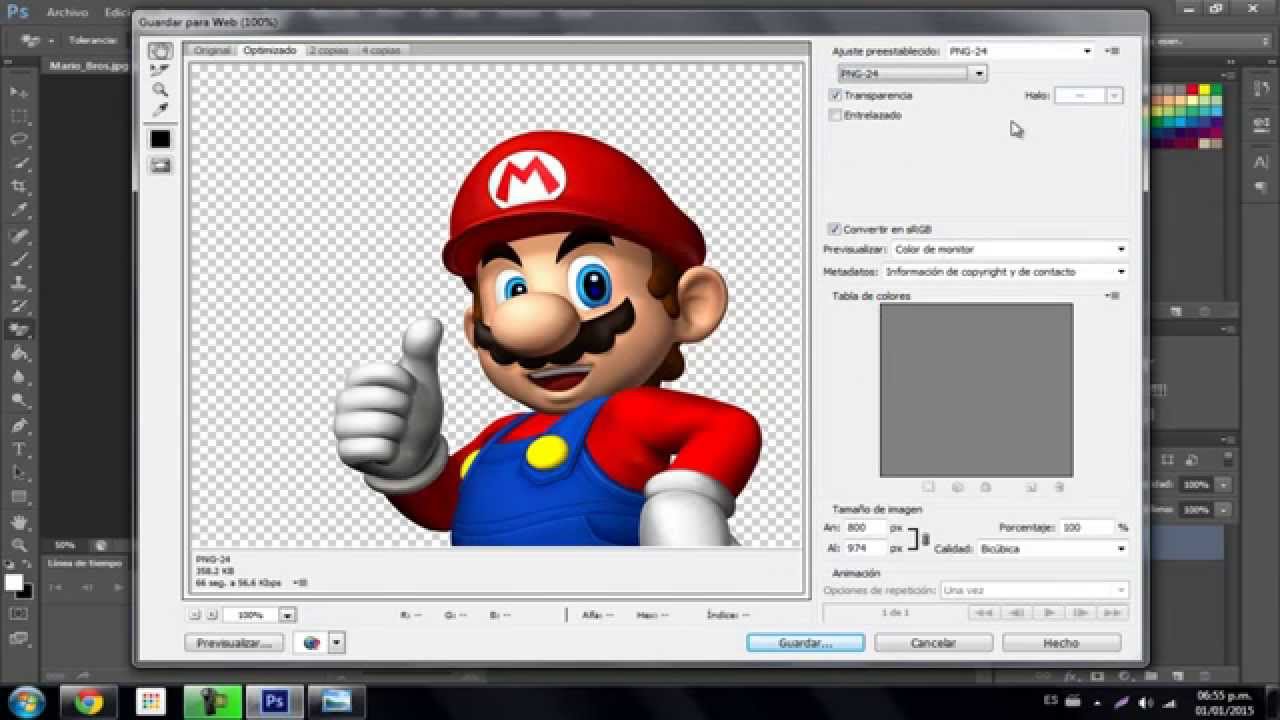Viewport: 1280px width, 720px height.
Task: Select the Slice Select tool in dialog
Action: point(160,70)
